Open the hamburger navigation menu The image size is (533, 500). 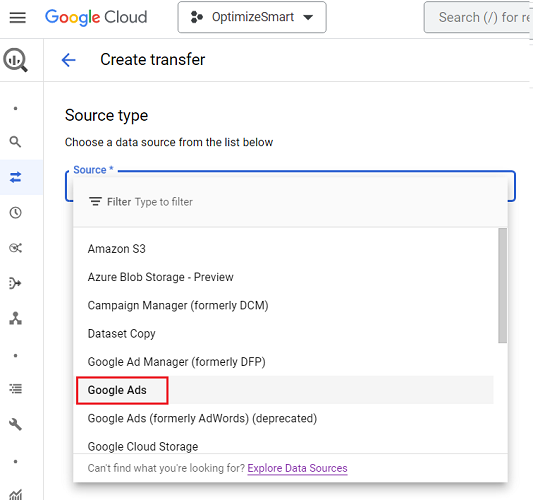coord(18,17)
